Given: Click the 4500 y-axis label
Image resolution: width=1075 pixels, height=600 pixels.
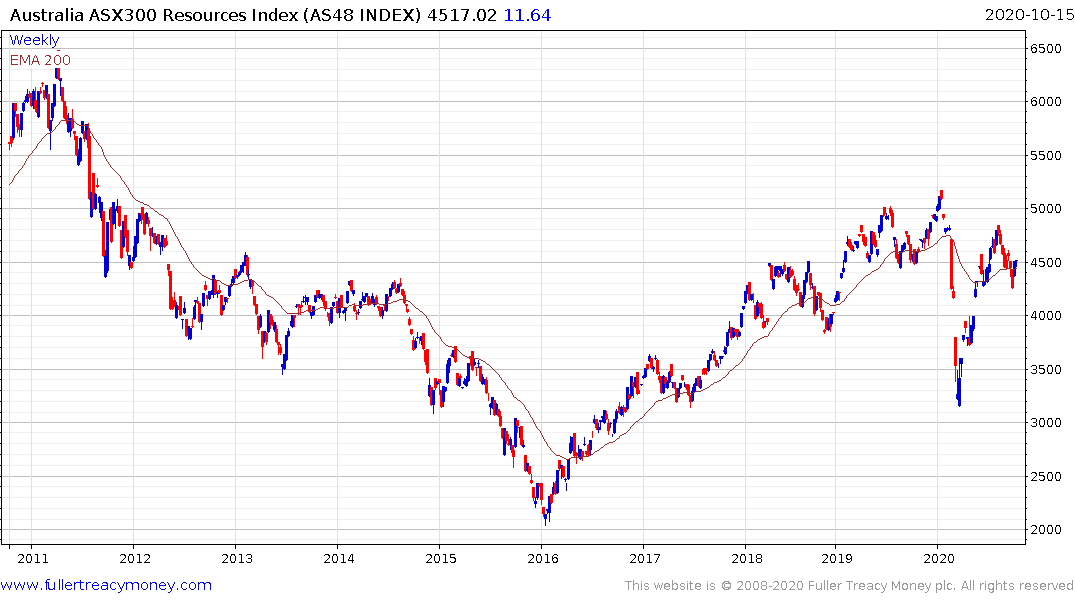Looking at the screenshot, I should point(1046,263).
